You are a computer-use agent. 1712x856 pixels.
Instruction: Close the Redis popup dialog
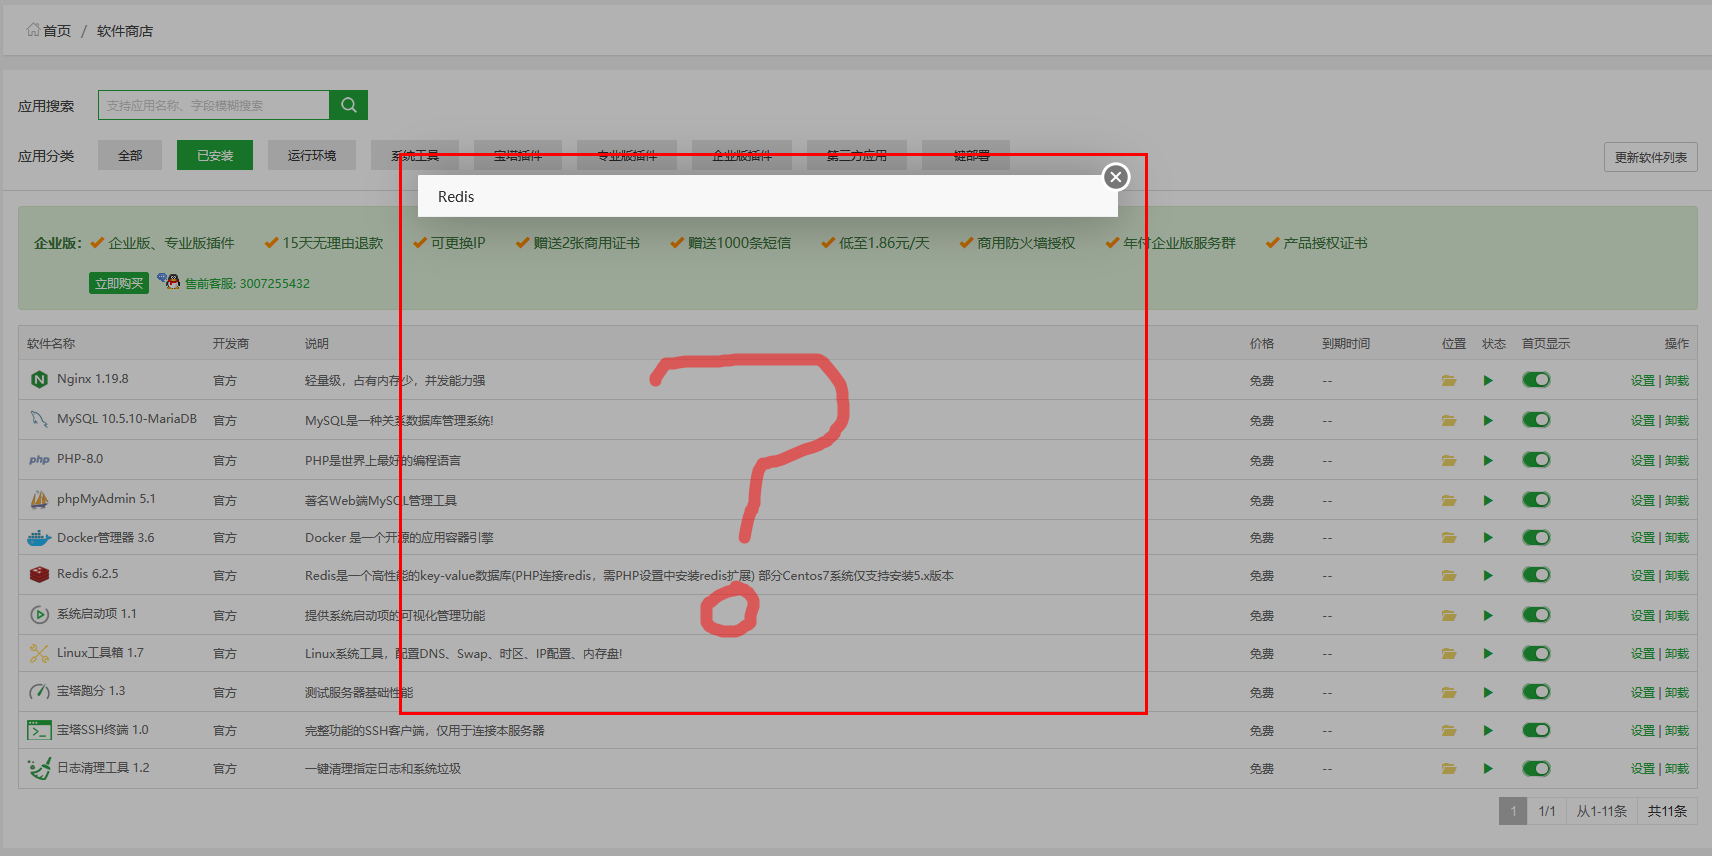point(1116,177)
